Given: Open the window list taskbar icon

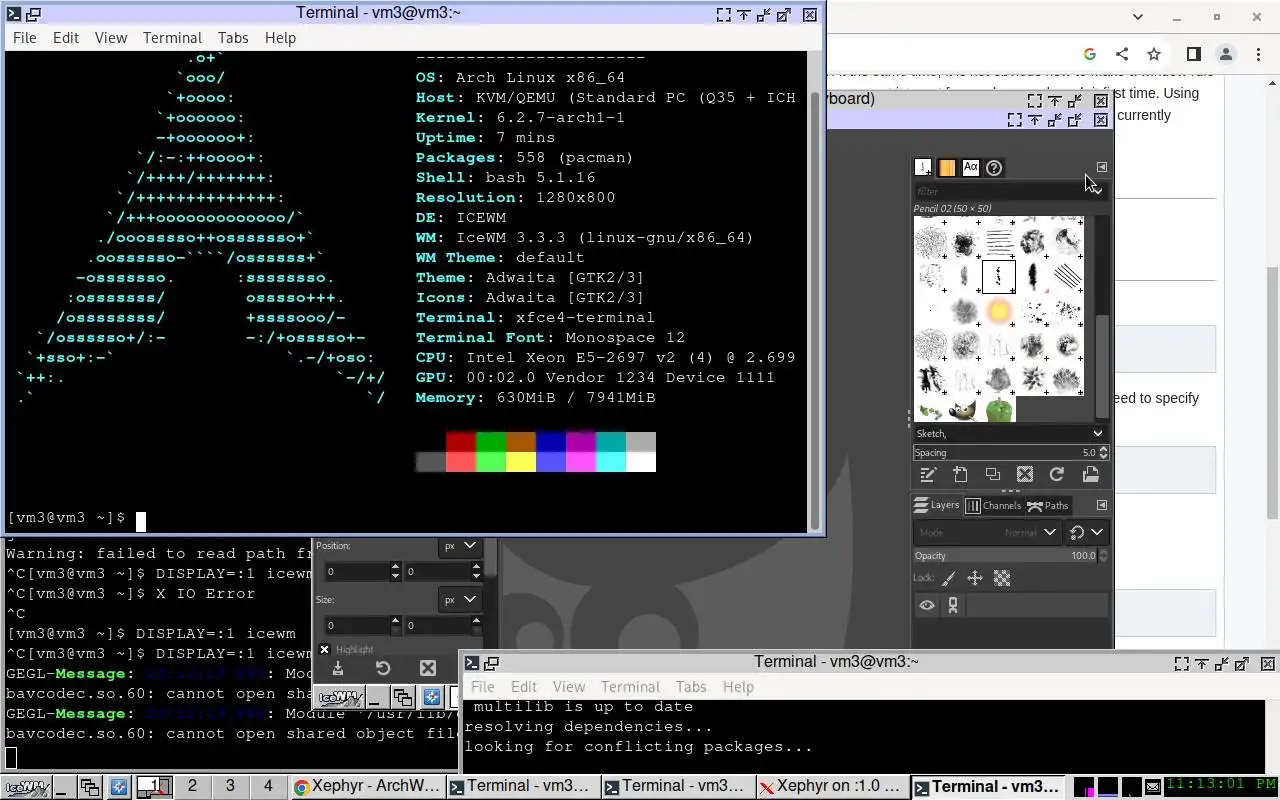Looking at the screenshot, I should coord(90,787).
